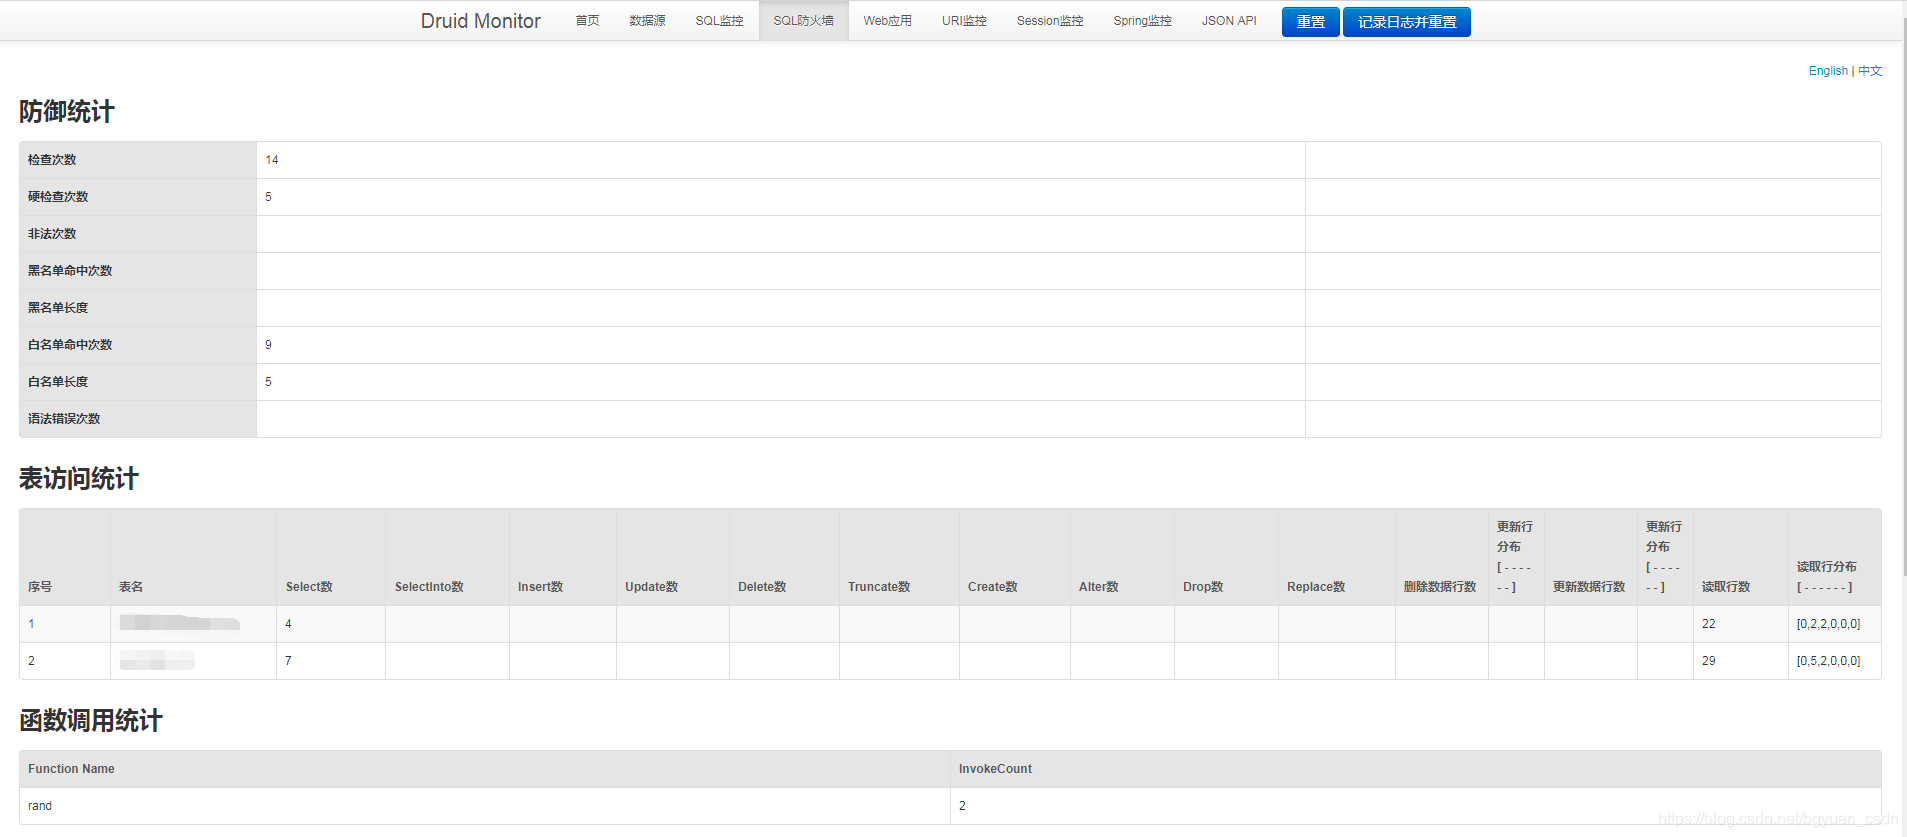Click the Create数 column header
The height and width of the screenshot is (837, 1907).
(992, 587)
